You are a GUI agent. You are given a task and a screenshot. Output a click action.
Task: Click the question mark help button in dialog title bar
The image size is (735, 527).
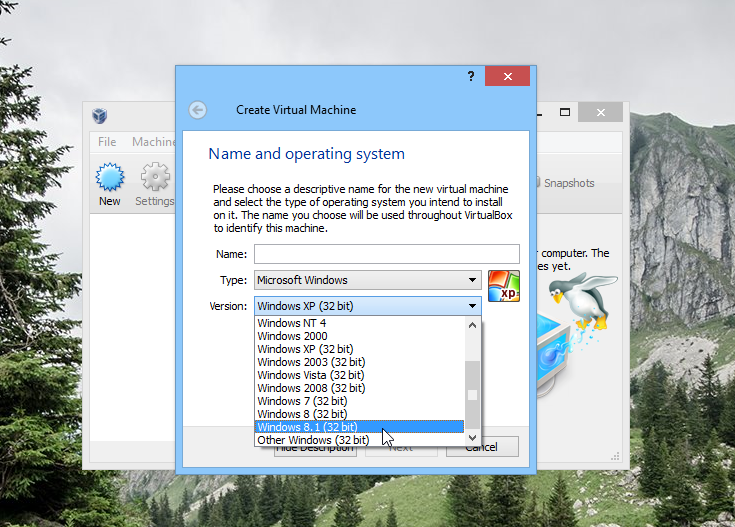(471, 76)
